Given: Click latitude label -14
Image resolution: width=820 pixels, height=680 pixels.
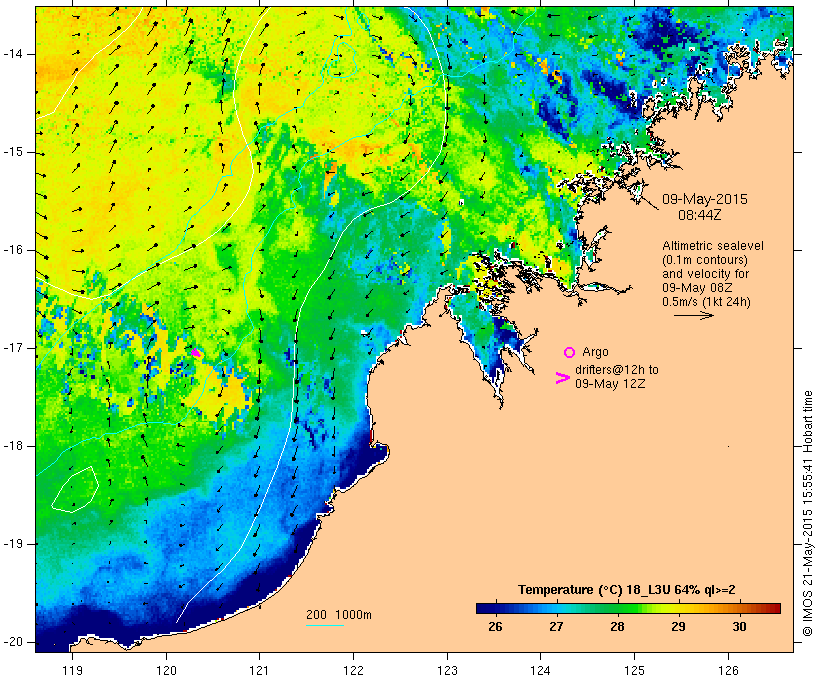Looking at the screenshot, I should [13, 54].
